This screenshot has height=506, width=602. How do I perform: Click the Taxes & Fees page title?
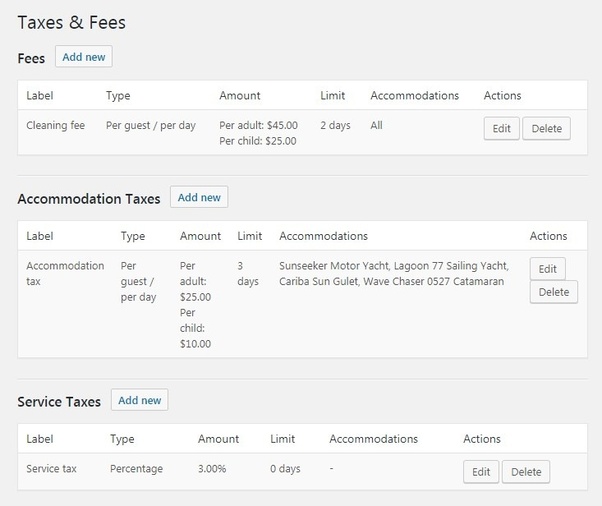72,21
